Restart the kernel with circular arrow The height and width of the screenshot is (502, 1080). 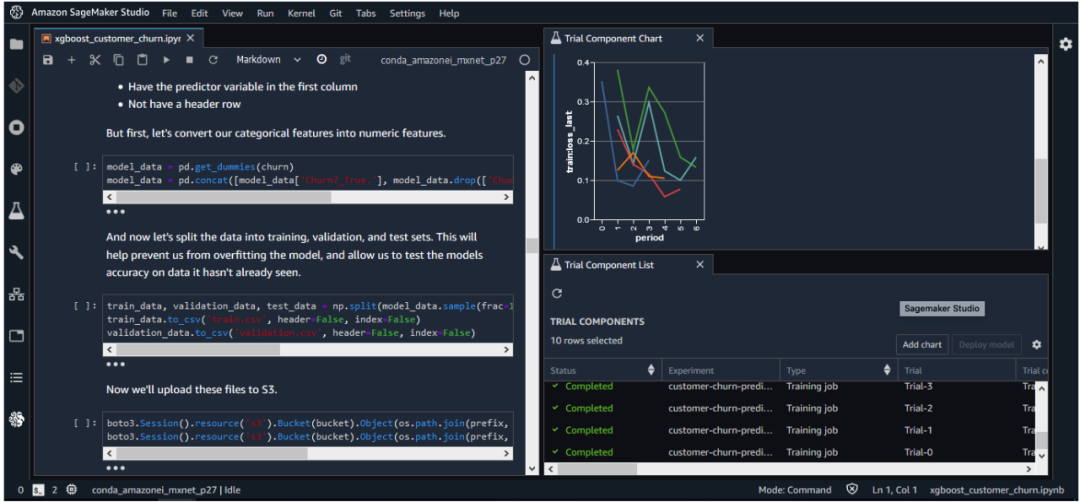[x=213, y=60]
